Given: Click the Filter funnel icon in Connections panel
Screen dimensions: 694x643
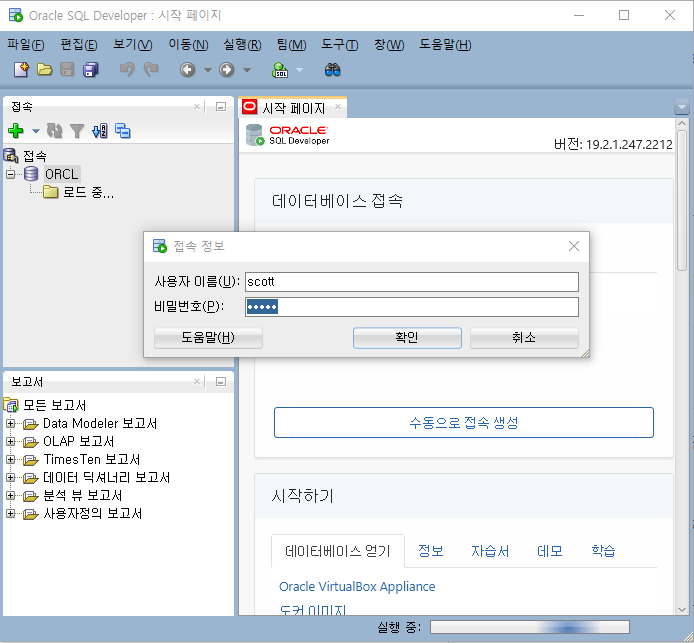Looking at the screenshot, I should (77, 131).
